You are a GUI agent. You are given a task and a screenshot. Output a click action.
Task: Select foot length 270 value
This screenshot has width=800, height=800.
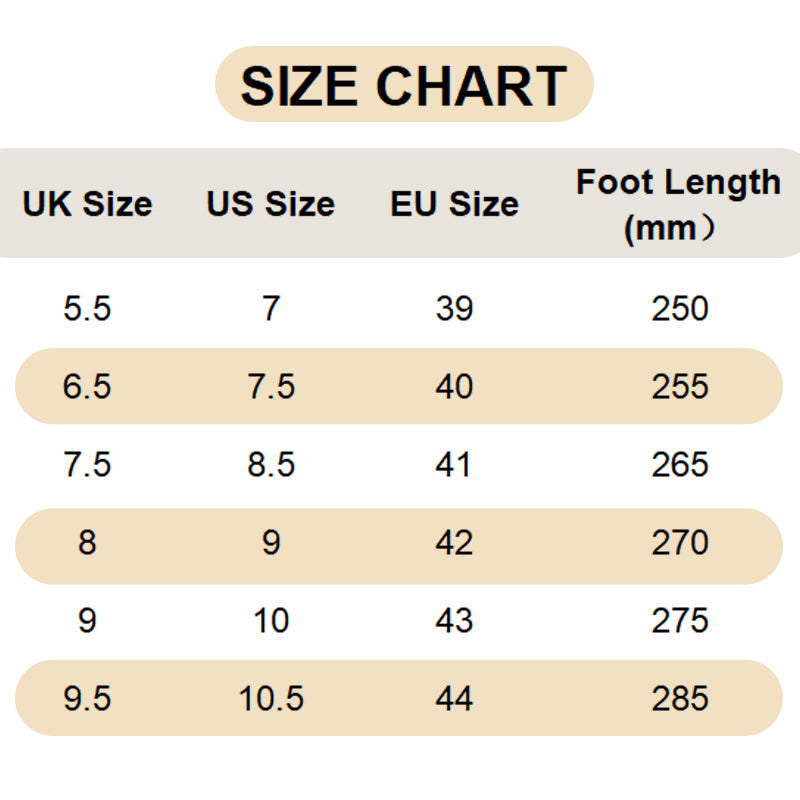680,543
